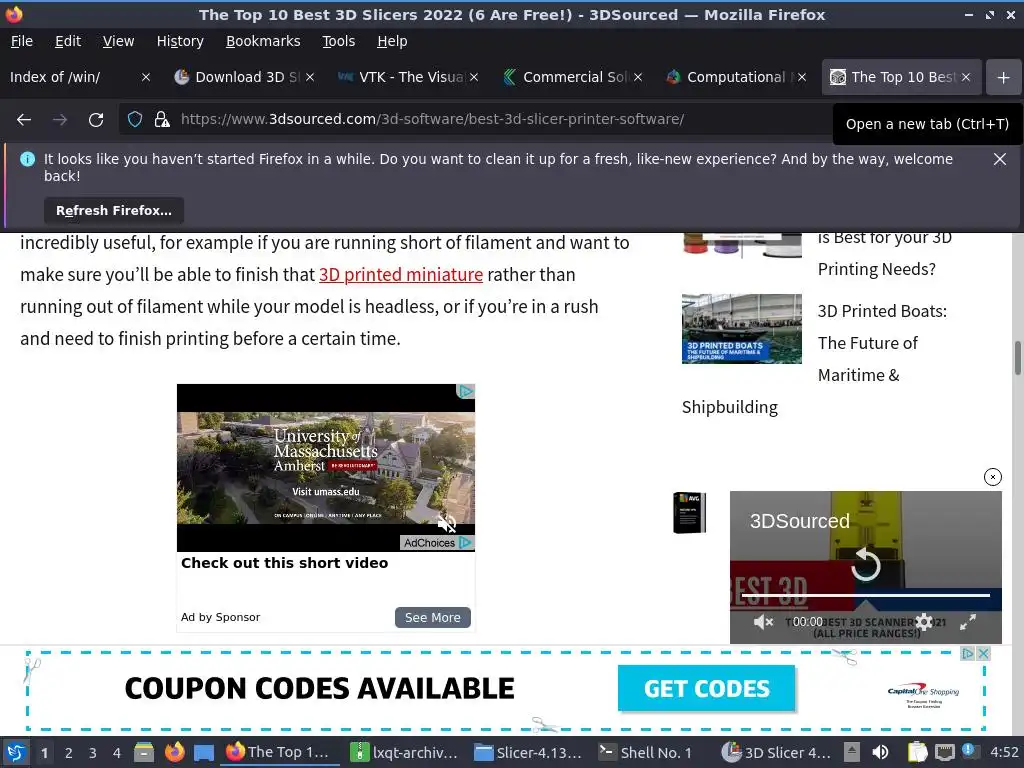Viewport: 1024px width, 768px height.
Task: Replay the 3DSourced video
Action: click(865, 565)
